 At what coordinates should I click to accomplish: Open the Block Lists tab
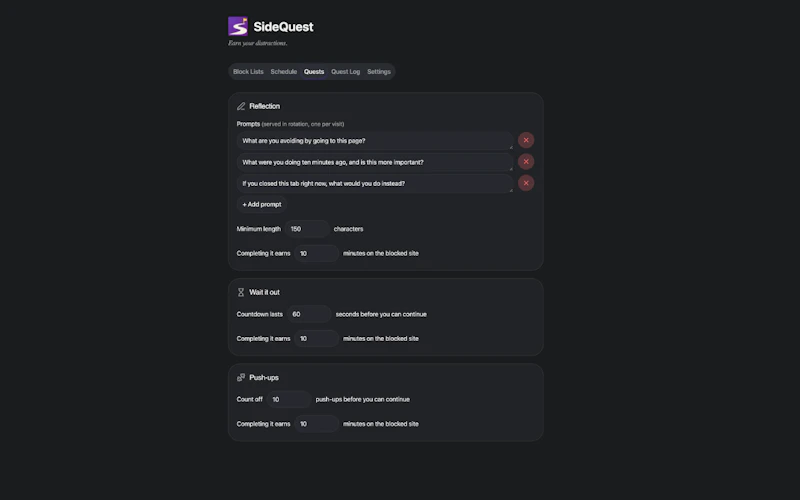point(248,71)
